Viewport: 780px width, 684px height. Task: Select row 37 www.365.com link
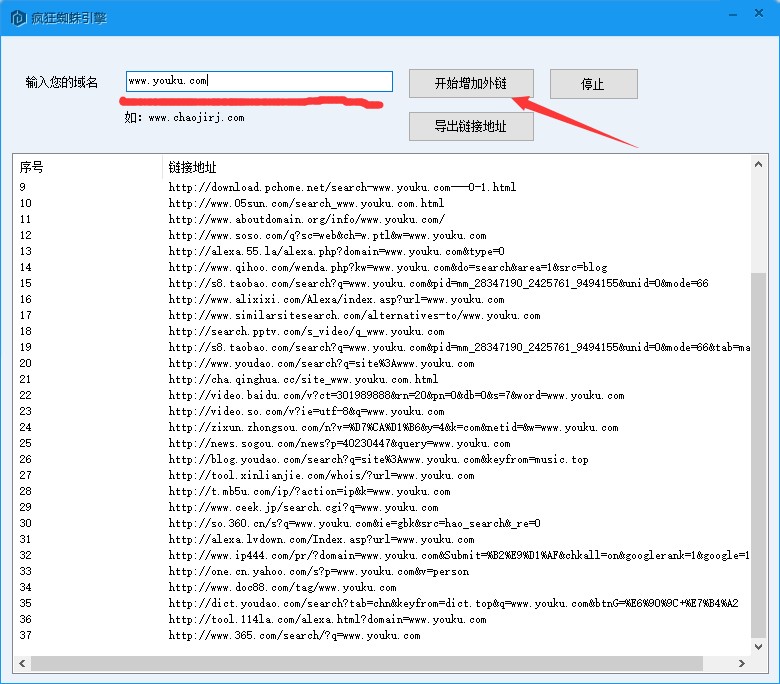294,635
